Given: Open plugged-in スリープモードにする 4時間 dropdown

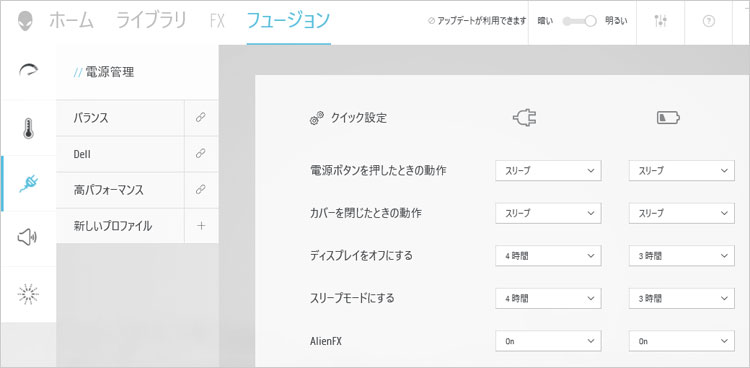Looking at the screenshot, I should coord(548,298).
